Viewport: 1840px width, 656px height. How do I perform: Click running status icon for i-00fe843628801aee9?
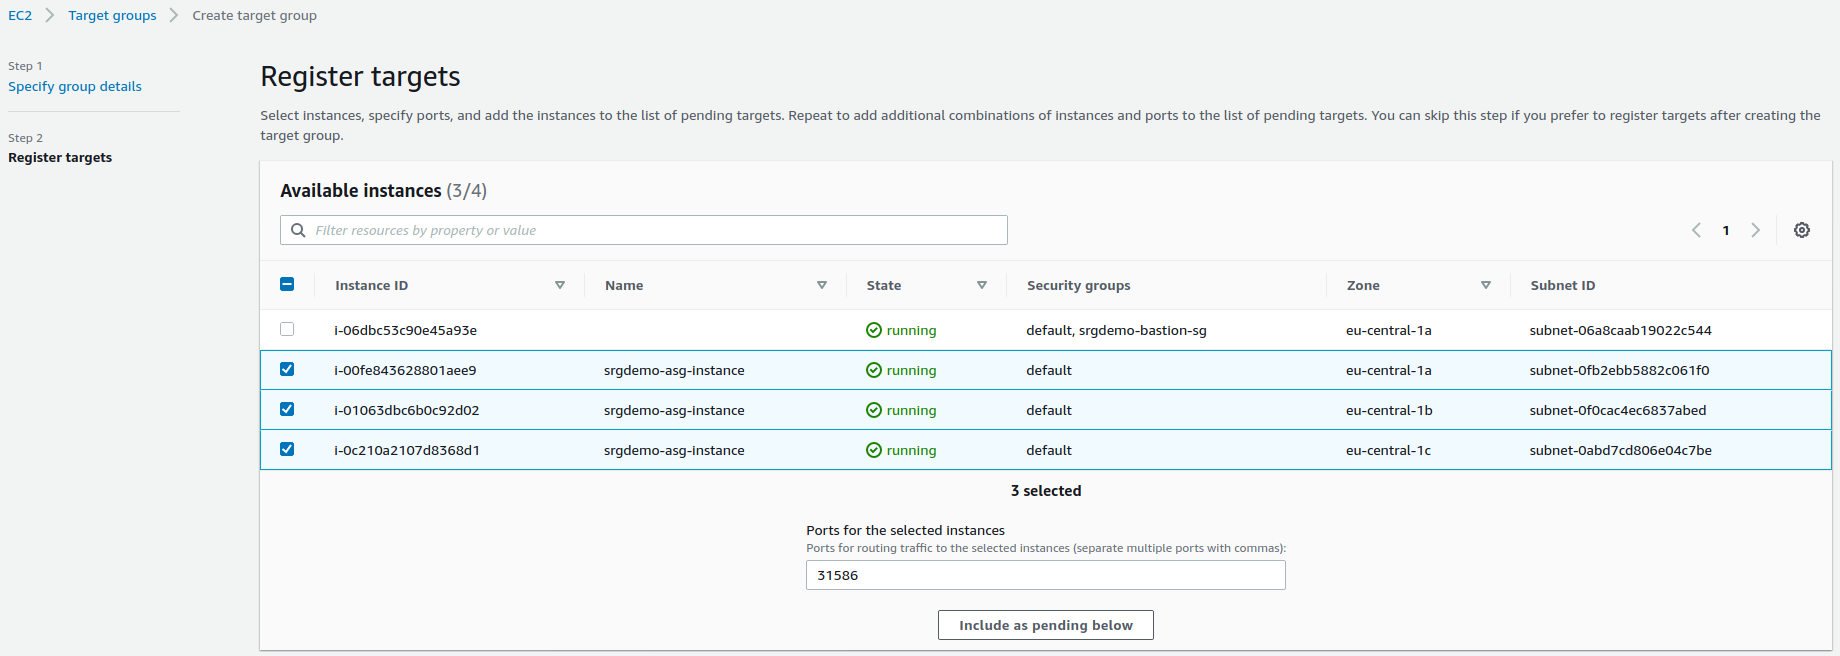click(873, 370)
